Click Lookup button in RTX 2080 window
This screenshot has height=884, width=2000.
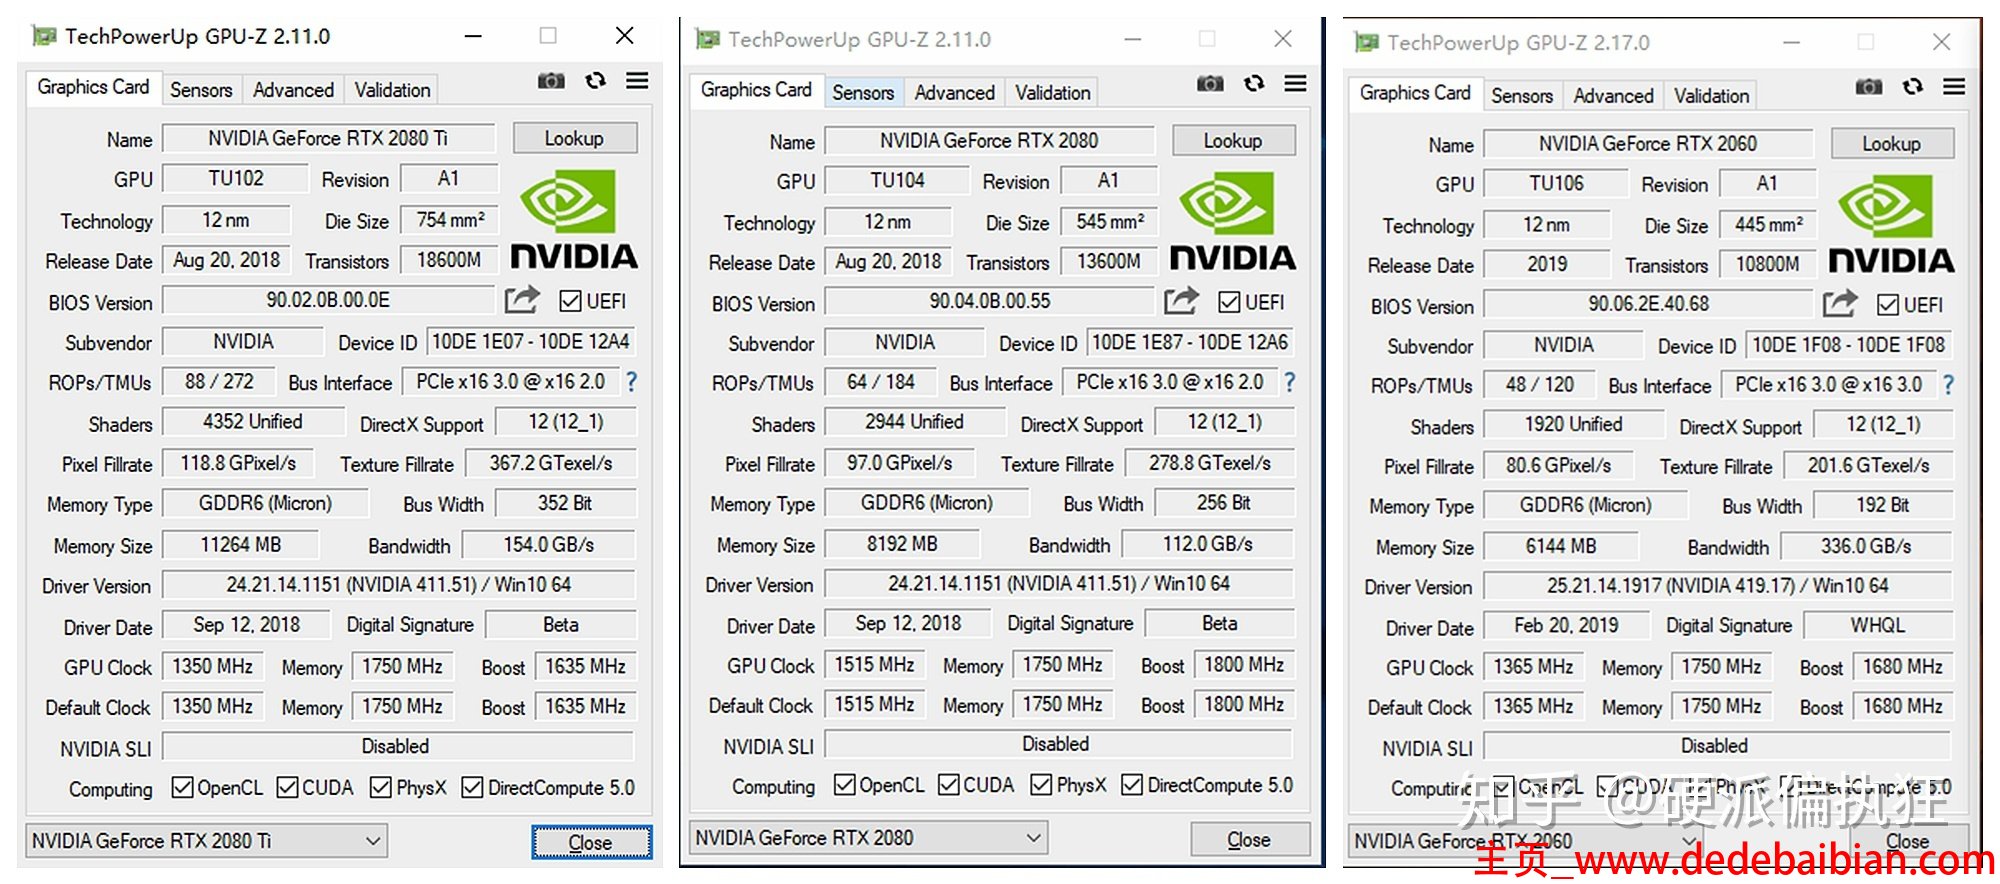pyautogui.click(x=1232, y=141)
